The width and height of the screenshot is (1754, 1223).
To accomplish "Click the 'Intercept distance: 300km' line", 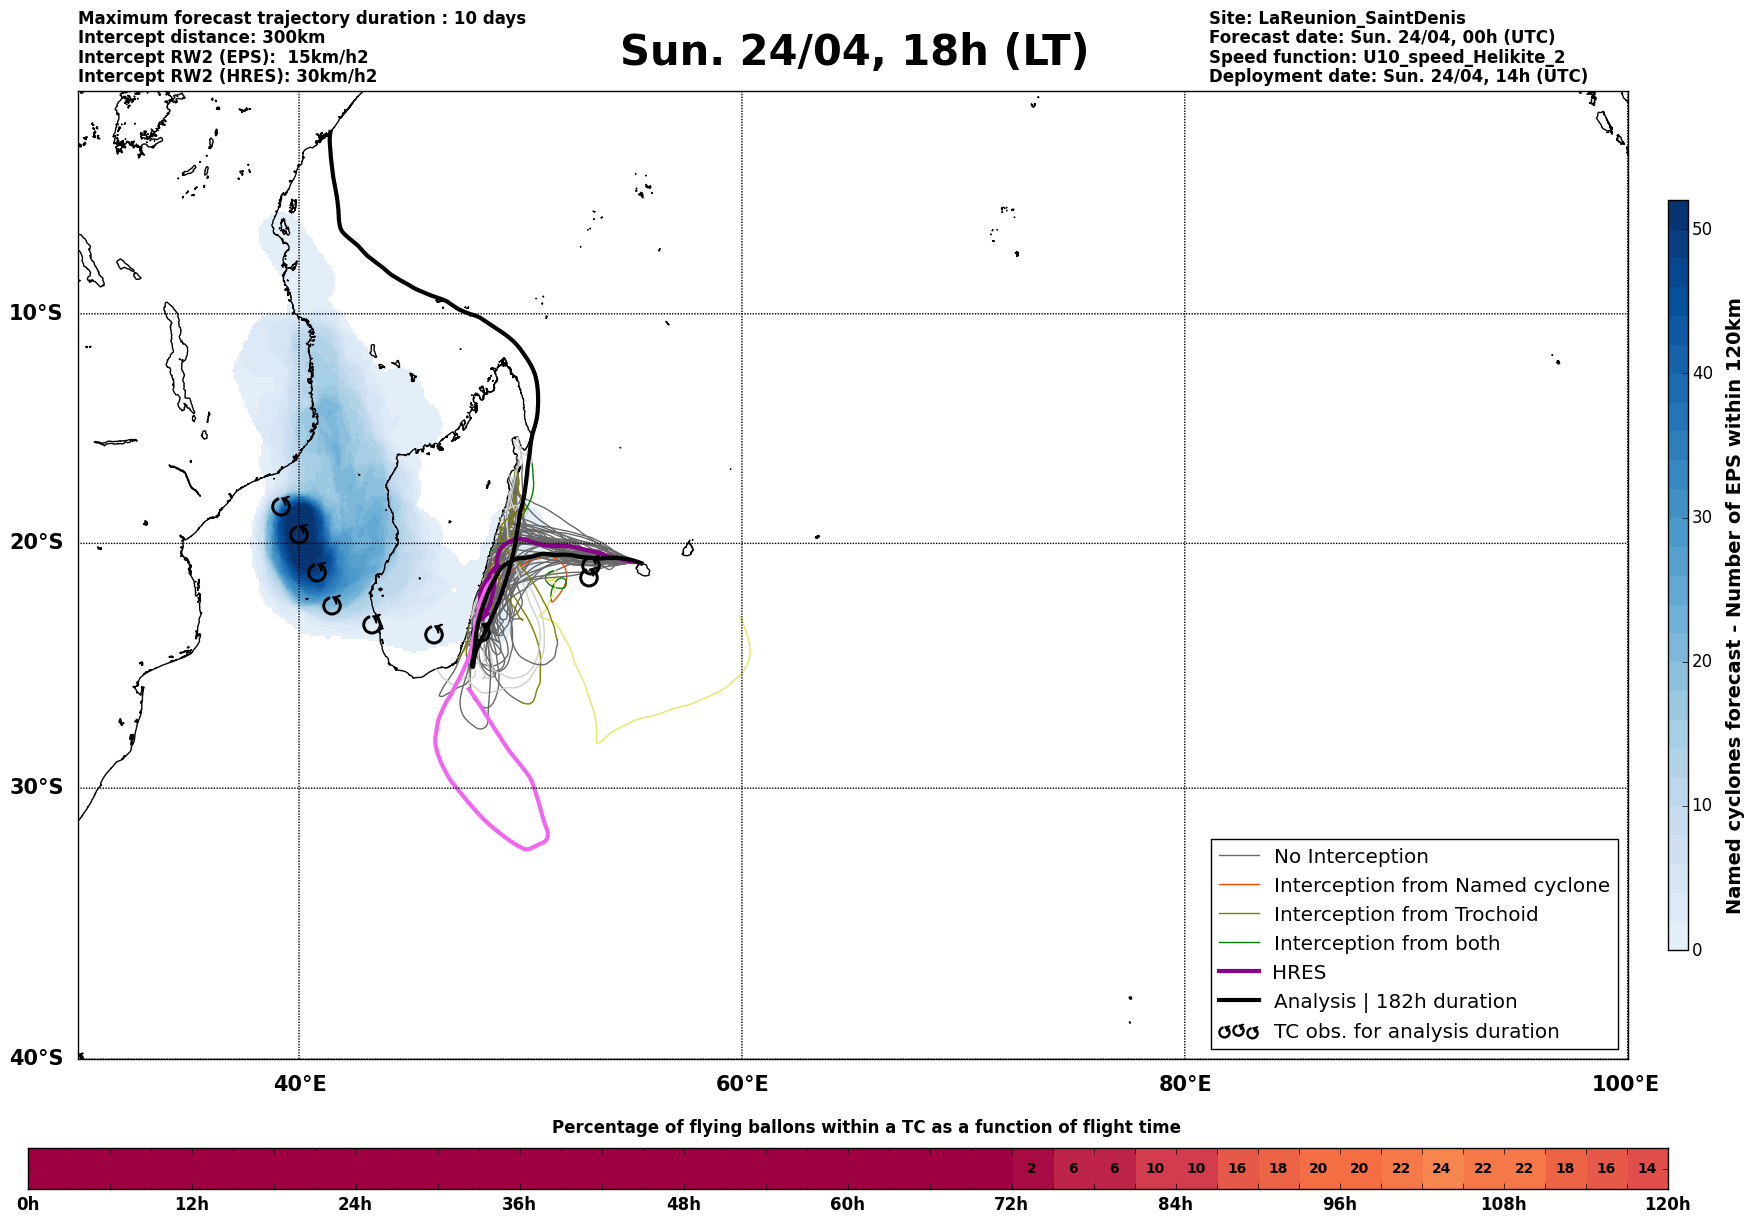I will pos(202,38).
